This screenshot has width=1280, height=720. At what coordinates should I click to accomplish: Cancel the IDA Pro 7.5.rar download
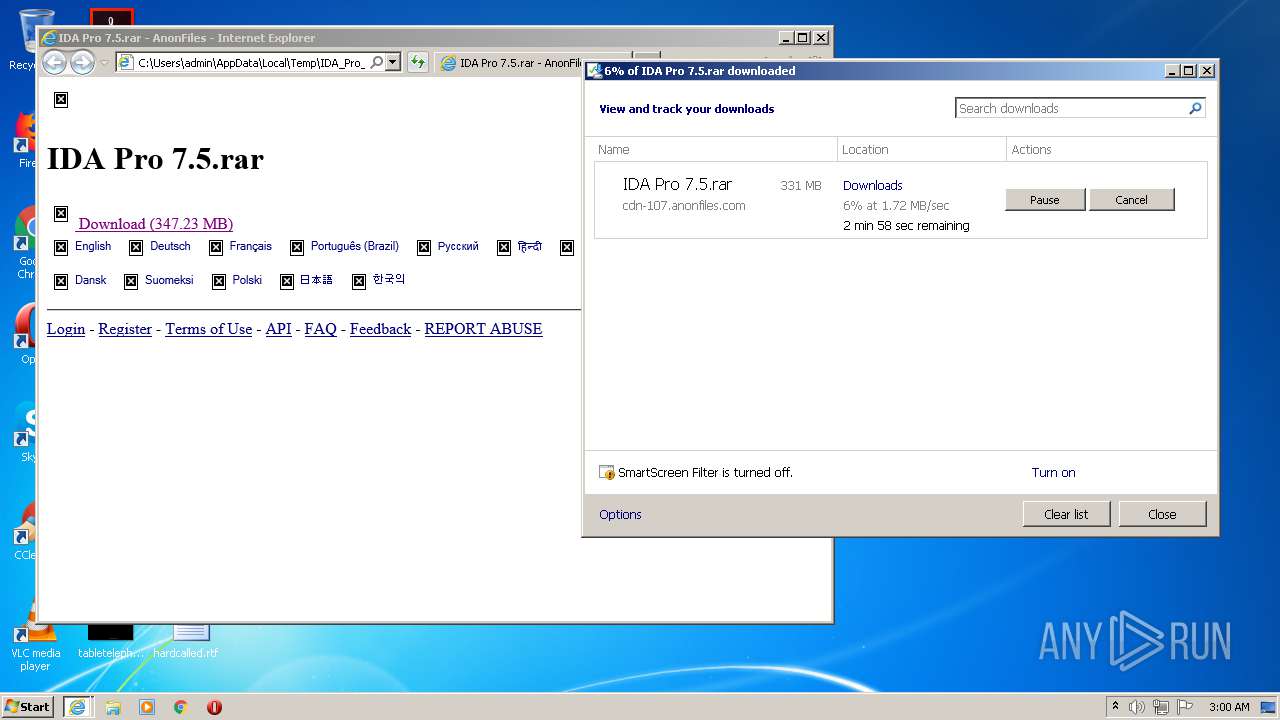coord(1131,200)
